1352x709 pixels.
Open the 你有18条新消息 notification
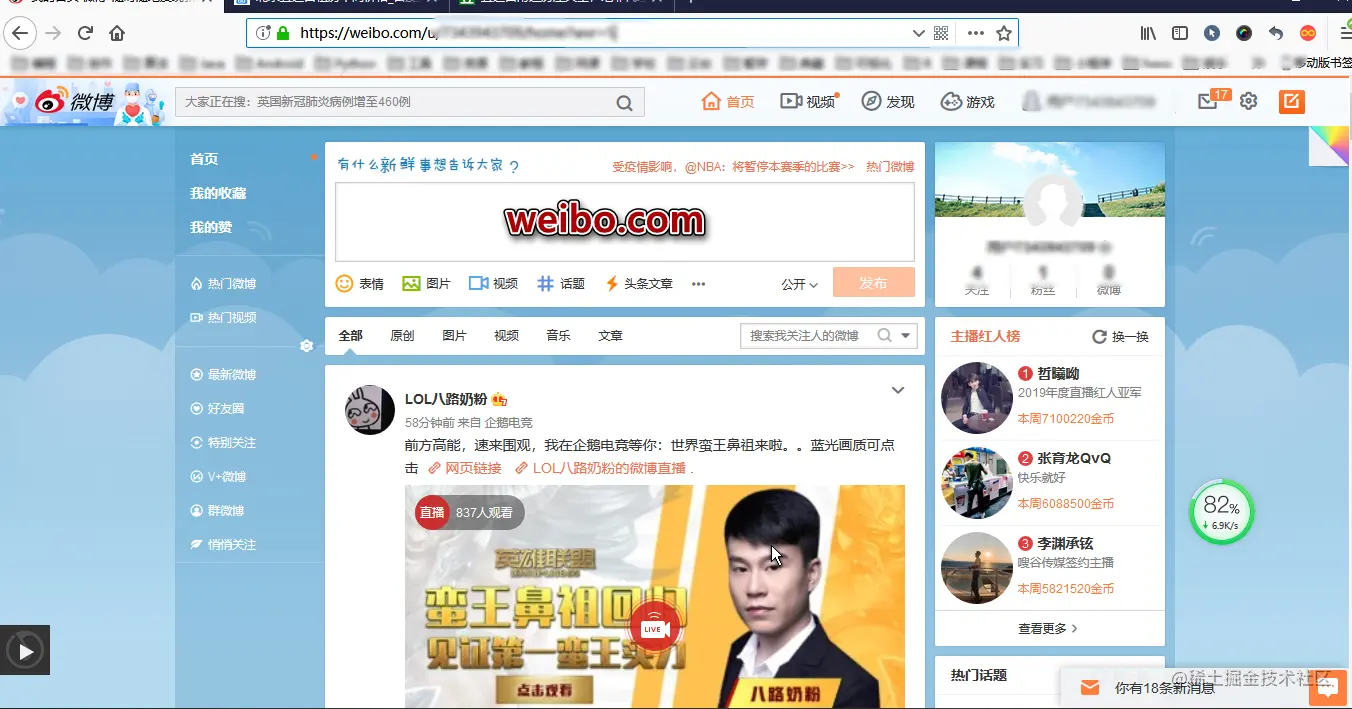click(x=1165, y=688)
